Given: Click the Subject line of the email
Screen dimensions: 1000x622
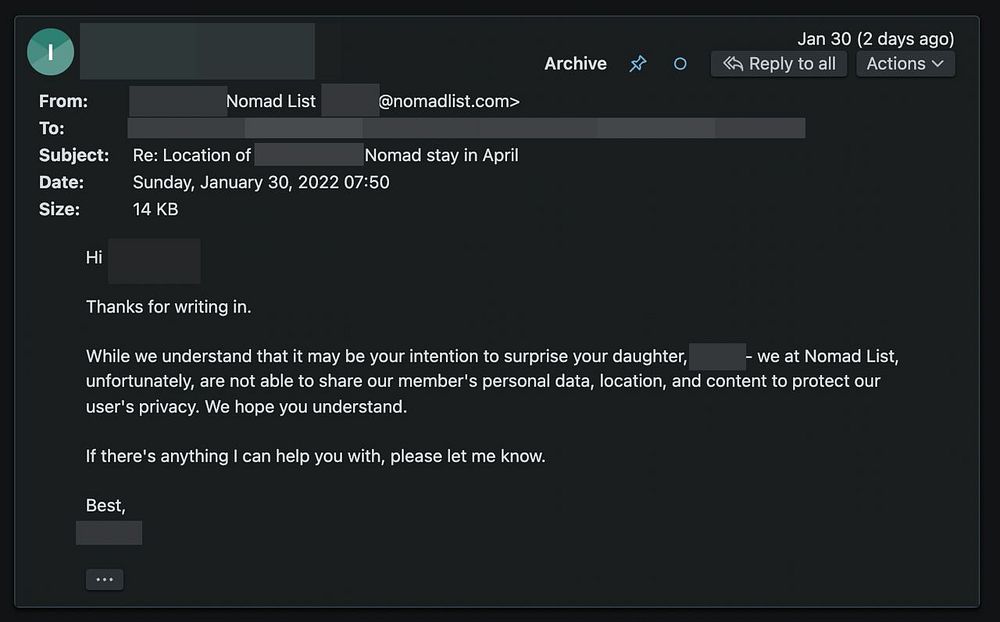Looking at the screenshot, I should [x=325, y=155].
